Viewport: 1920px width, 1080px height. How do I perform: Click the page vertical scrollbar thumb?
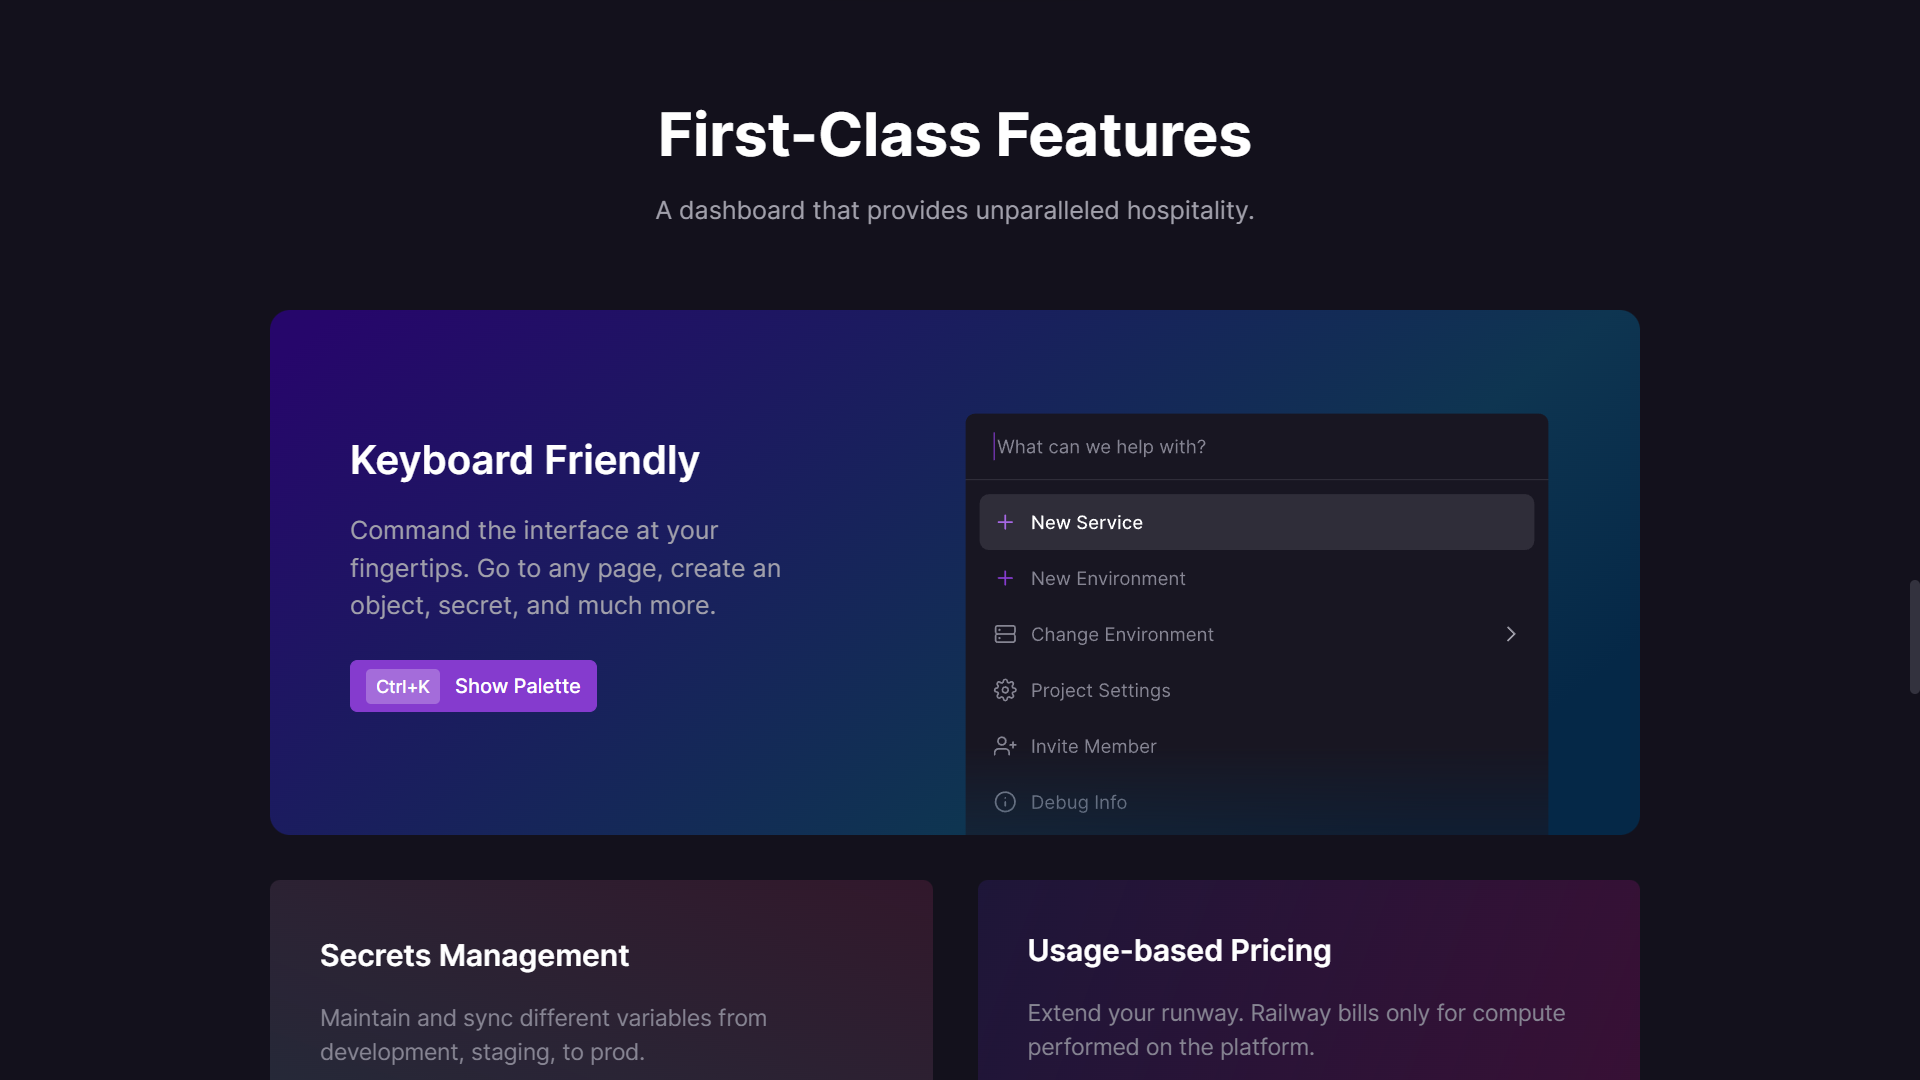tap(1914, 637)
